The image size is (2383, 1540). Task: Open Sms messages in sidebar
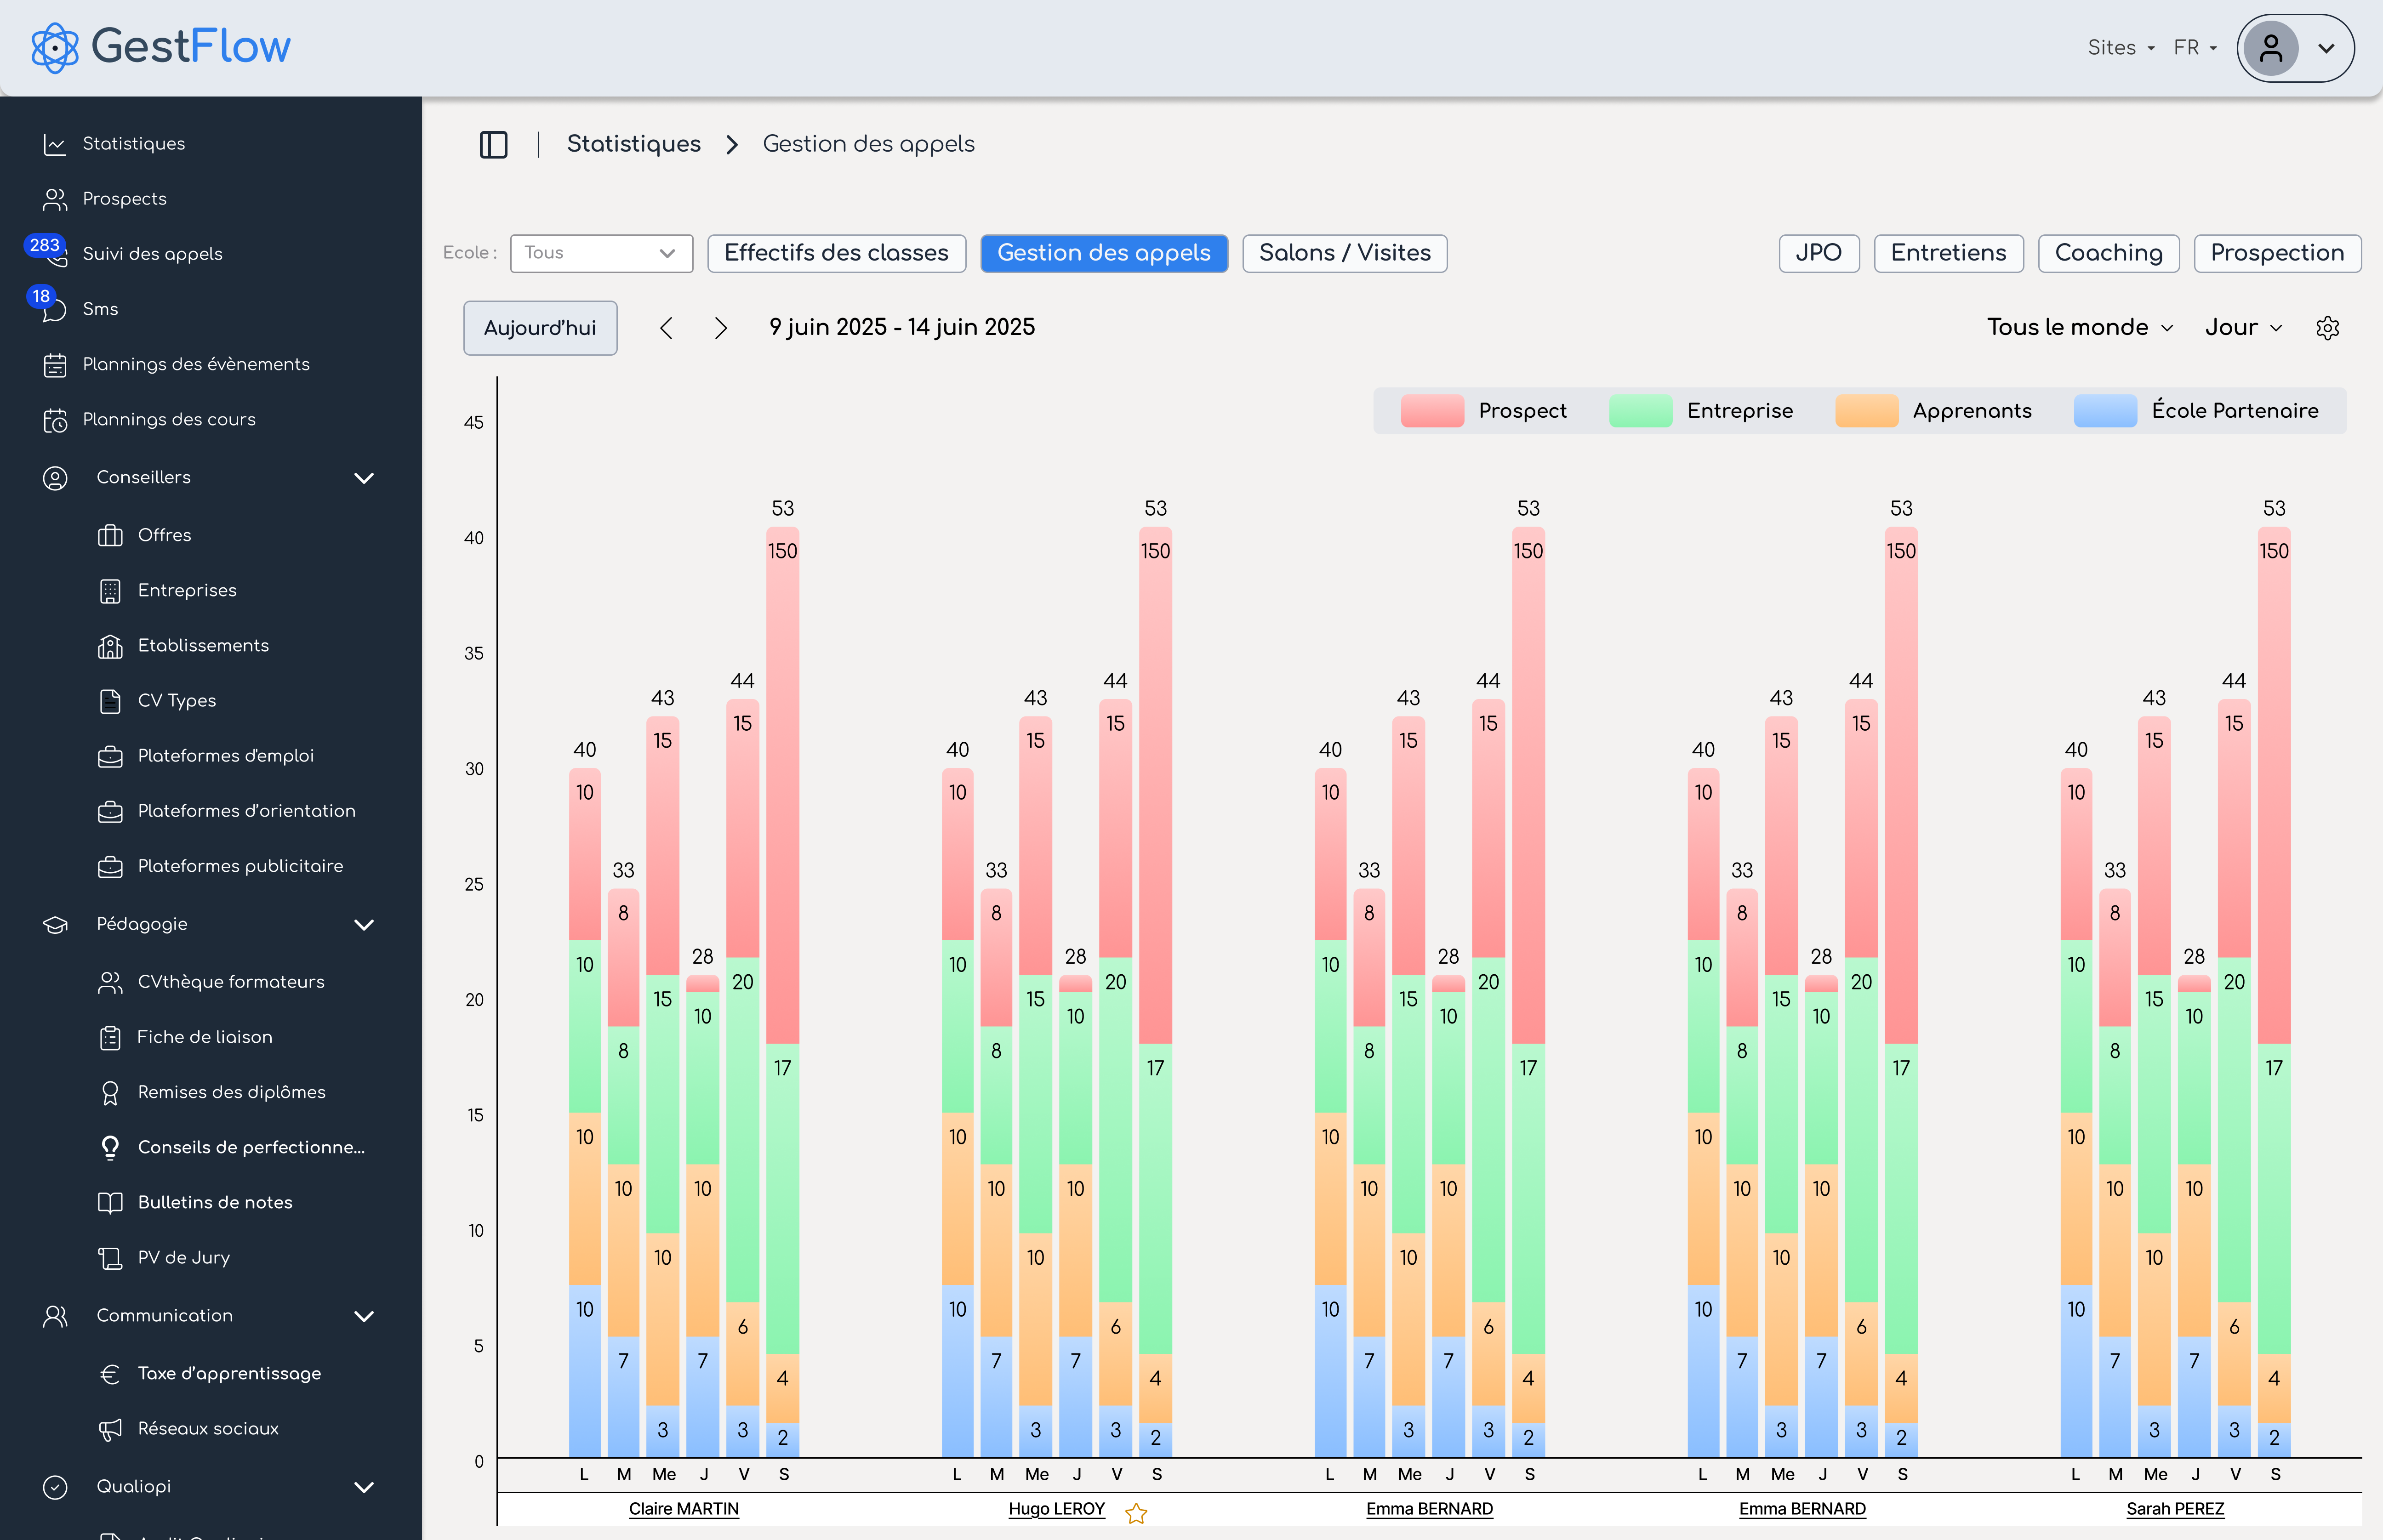point(100,309)
